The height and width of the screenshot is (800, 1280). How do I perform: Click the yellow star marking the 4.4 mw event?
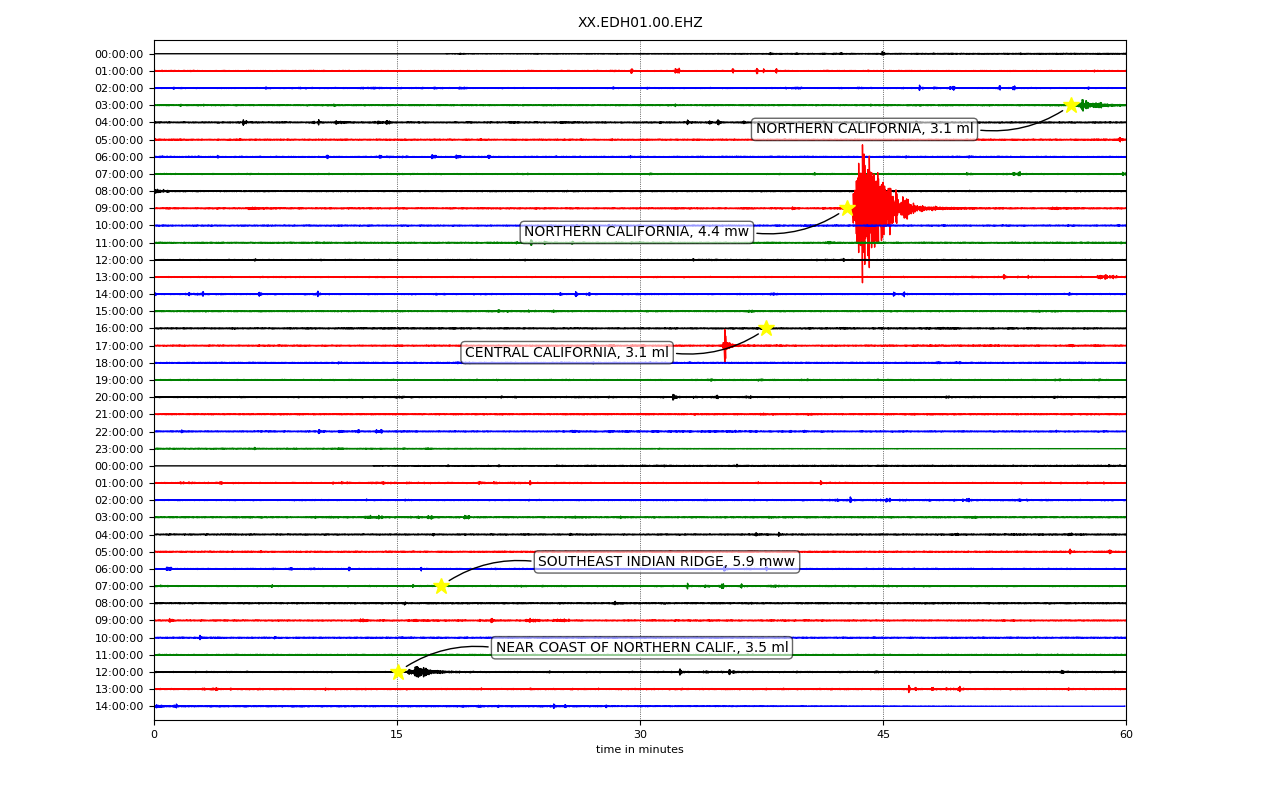847,208
